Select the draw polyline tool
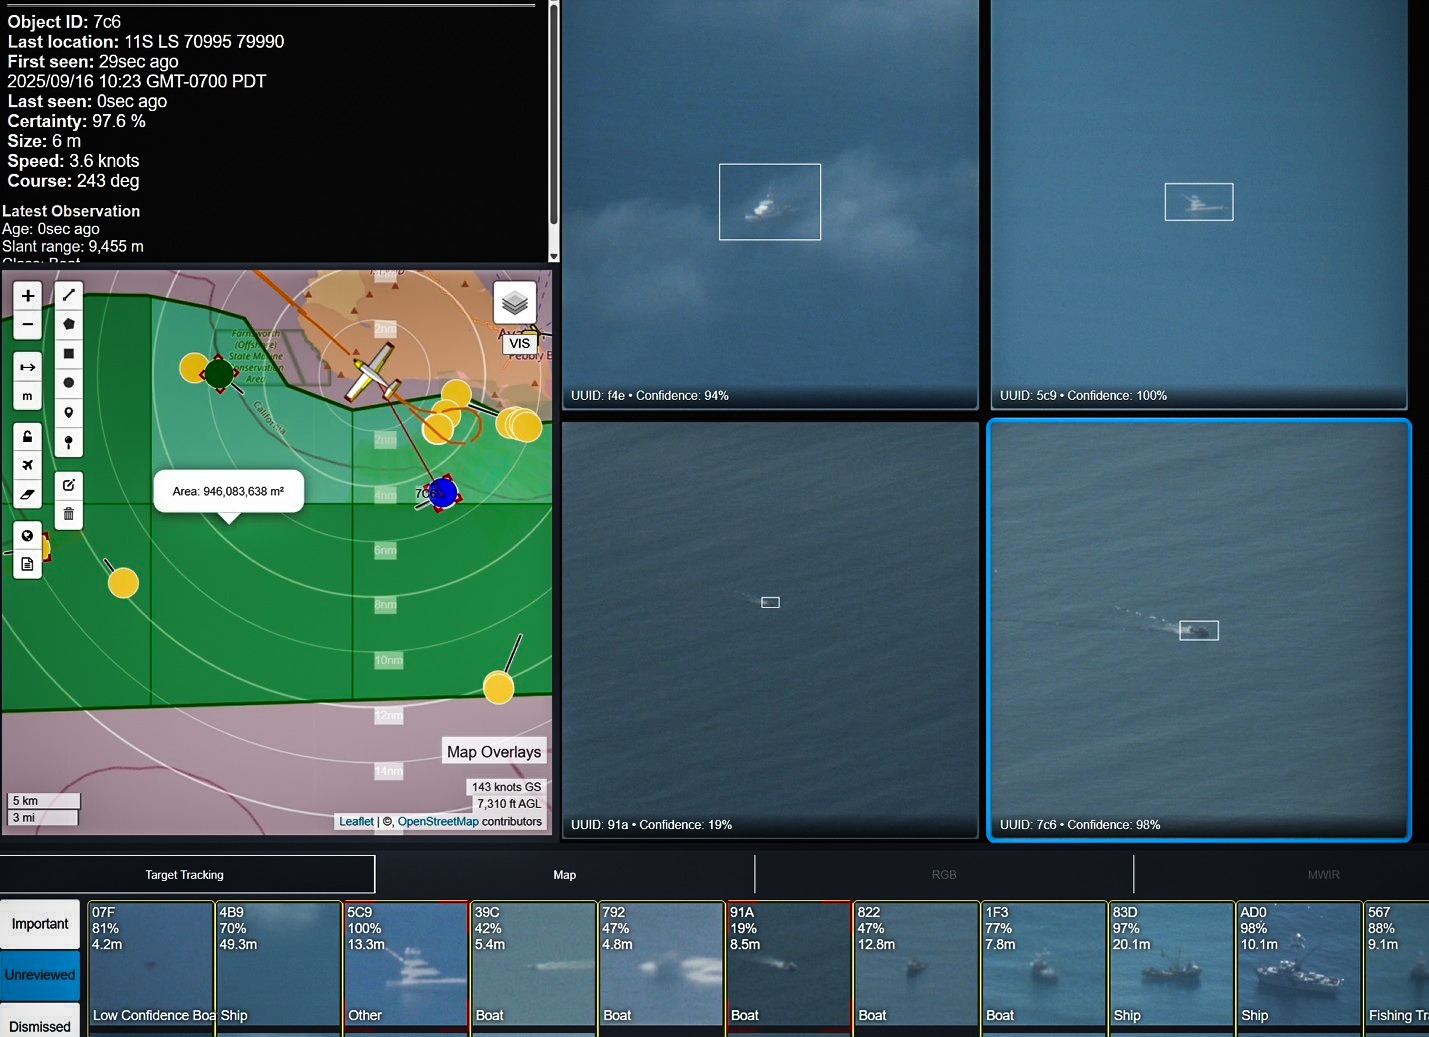1429x1037 pixels. click(68, 295)
